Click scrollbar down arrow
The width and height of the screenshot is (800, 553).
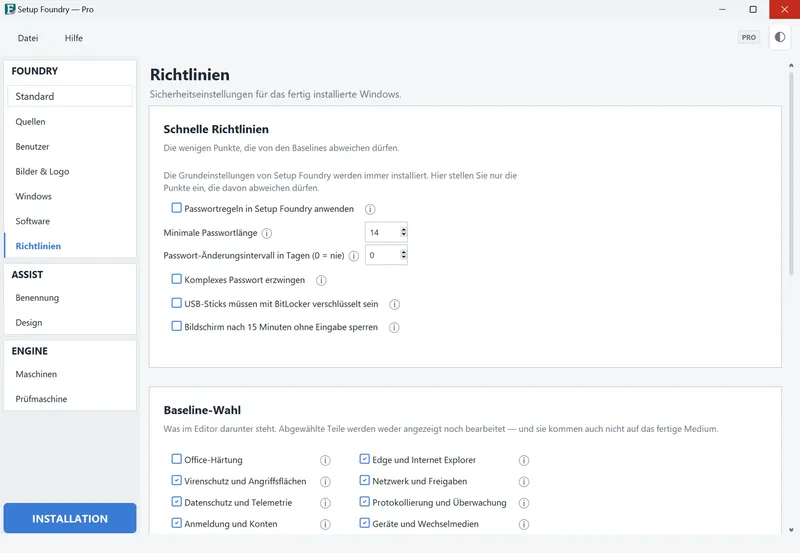pyautogui.click(x=791, y=530)
